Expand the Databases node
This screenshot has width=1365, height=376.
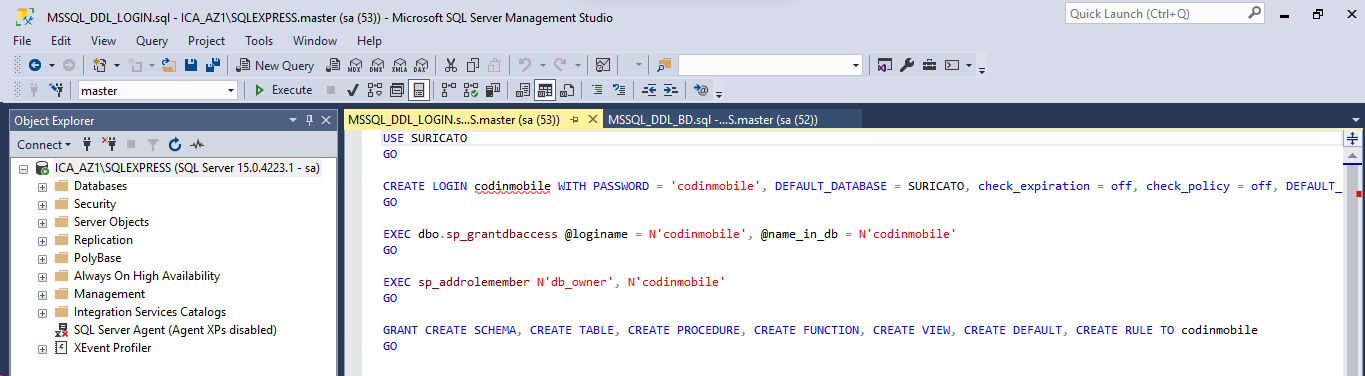42,186
